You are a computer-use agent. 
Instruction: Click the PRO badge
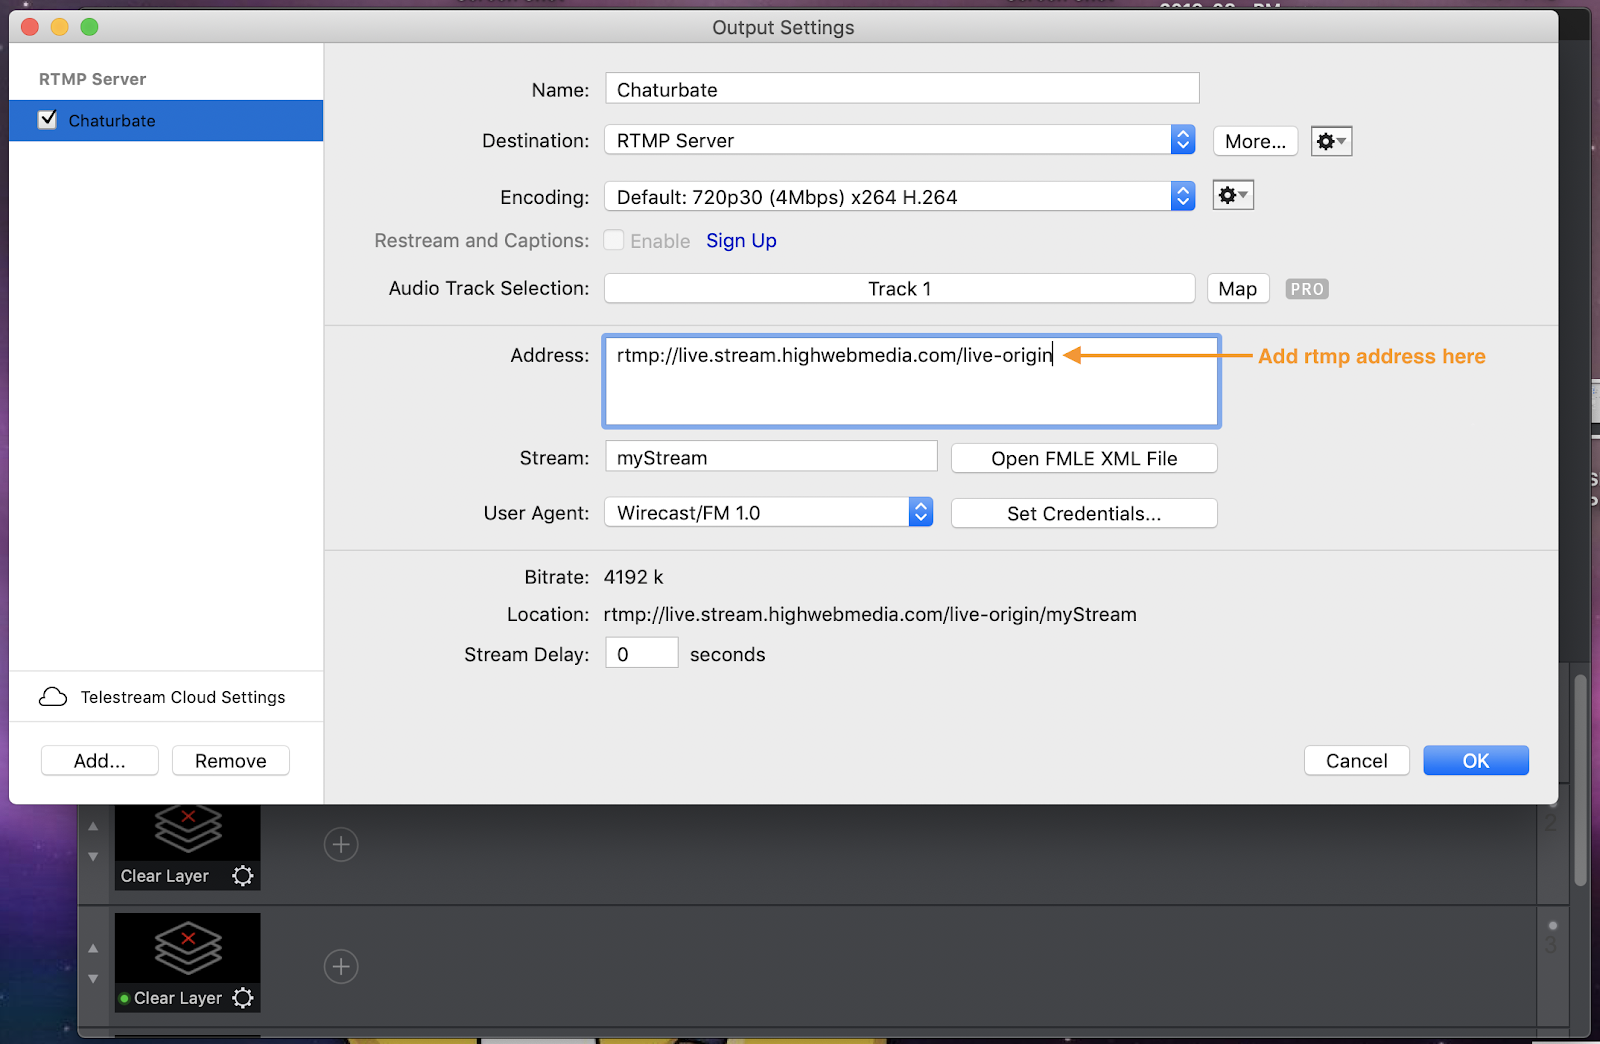1307,289
